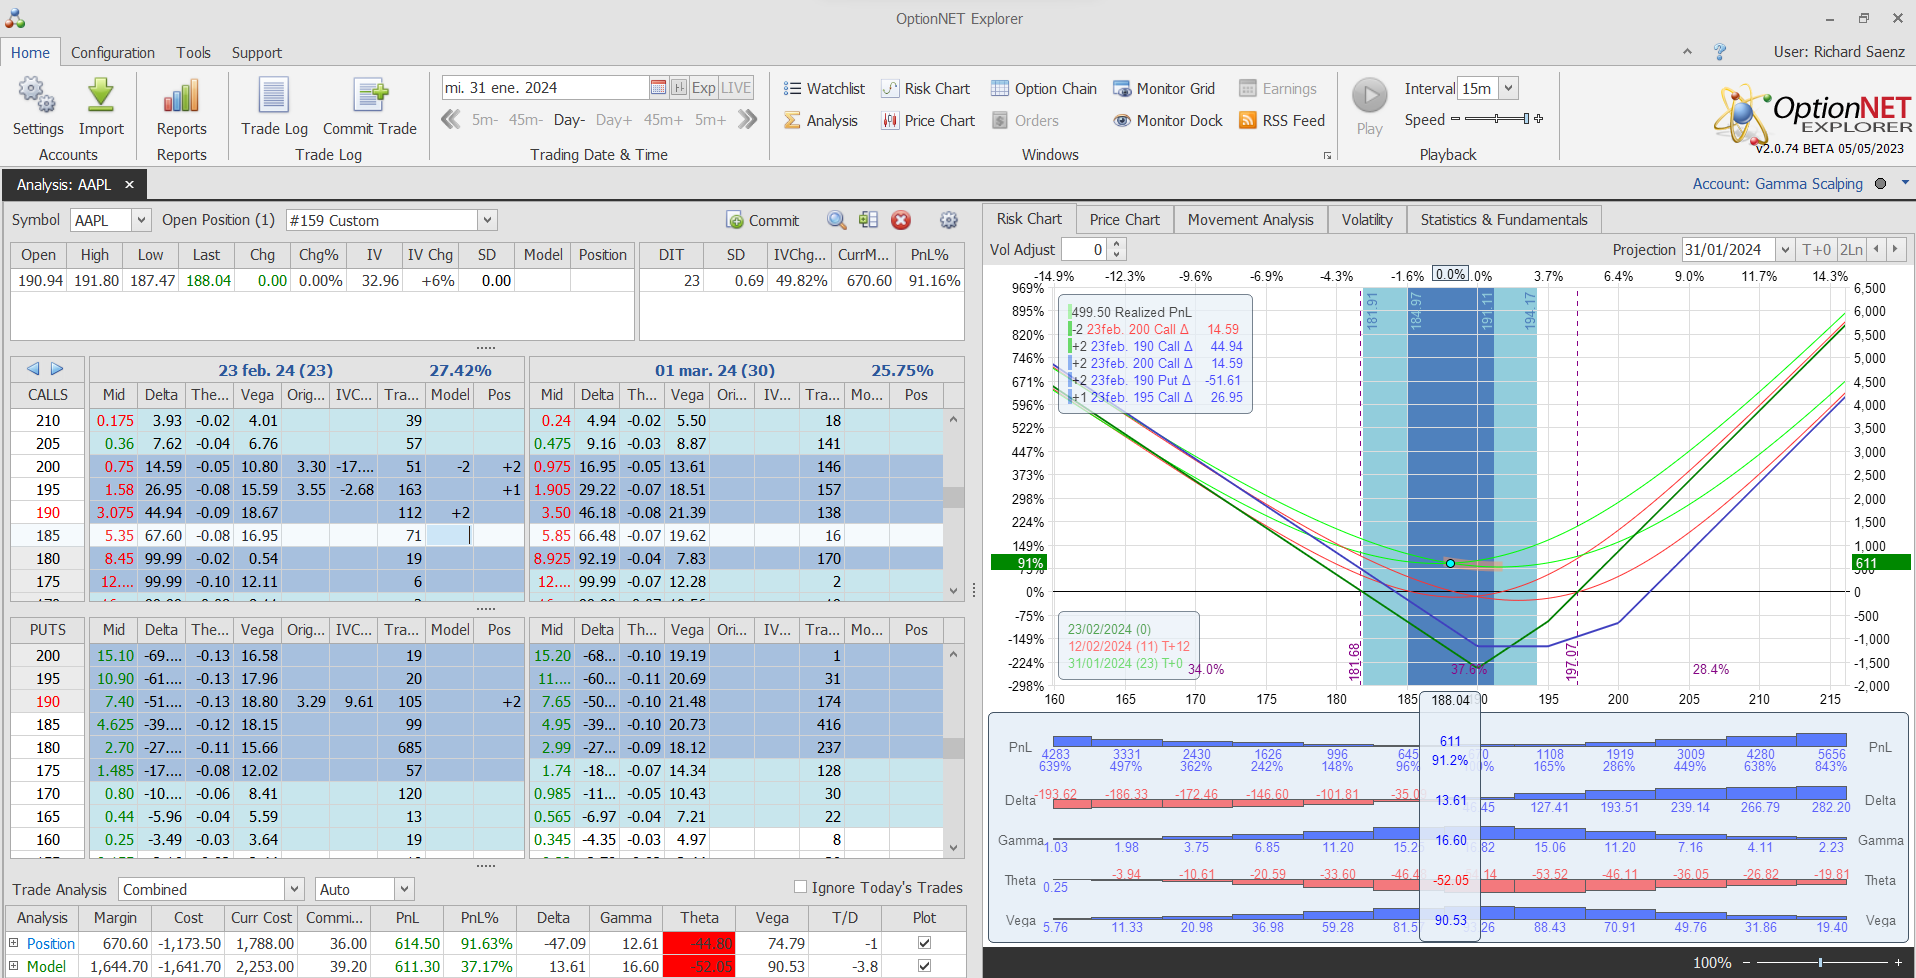
Task: Open the Trade Log document icon
Action: pos(274,96)
